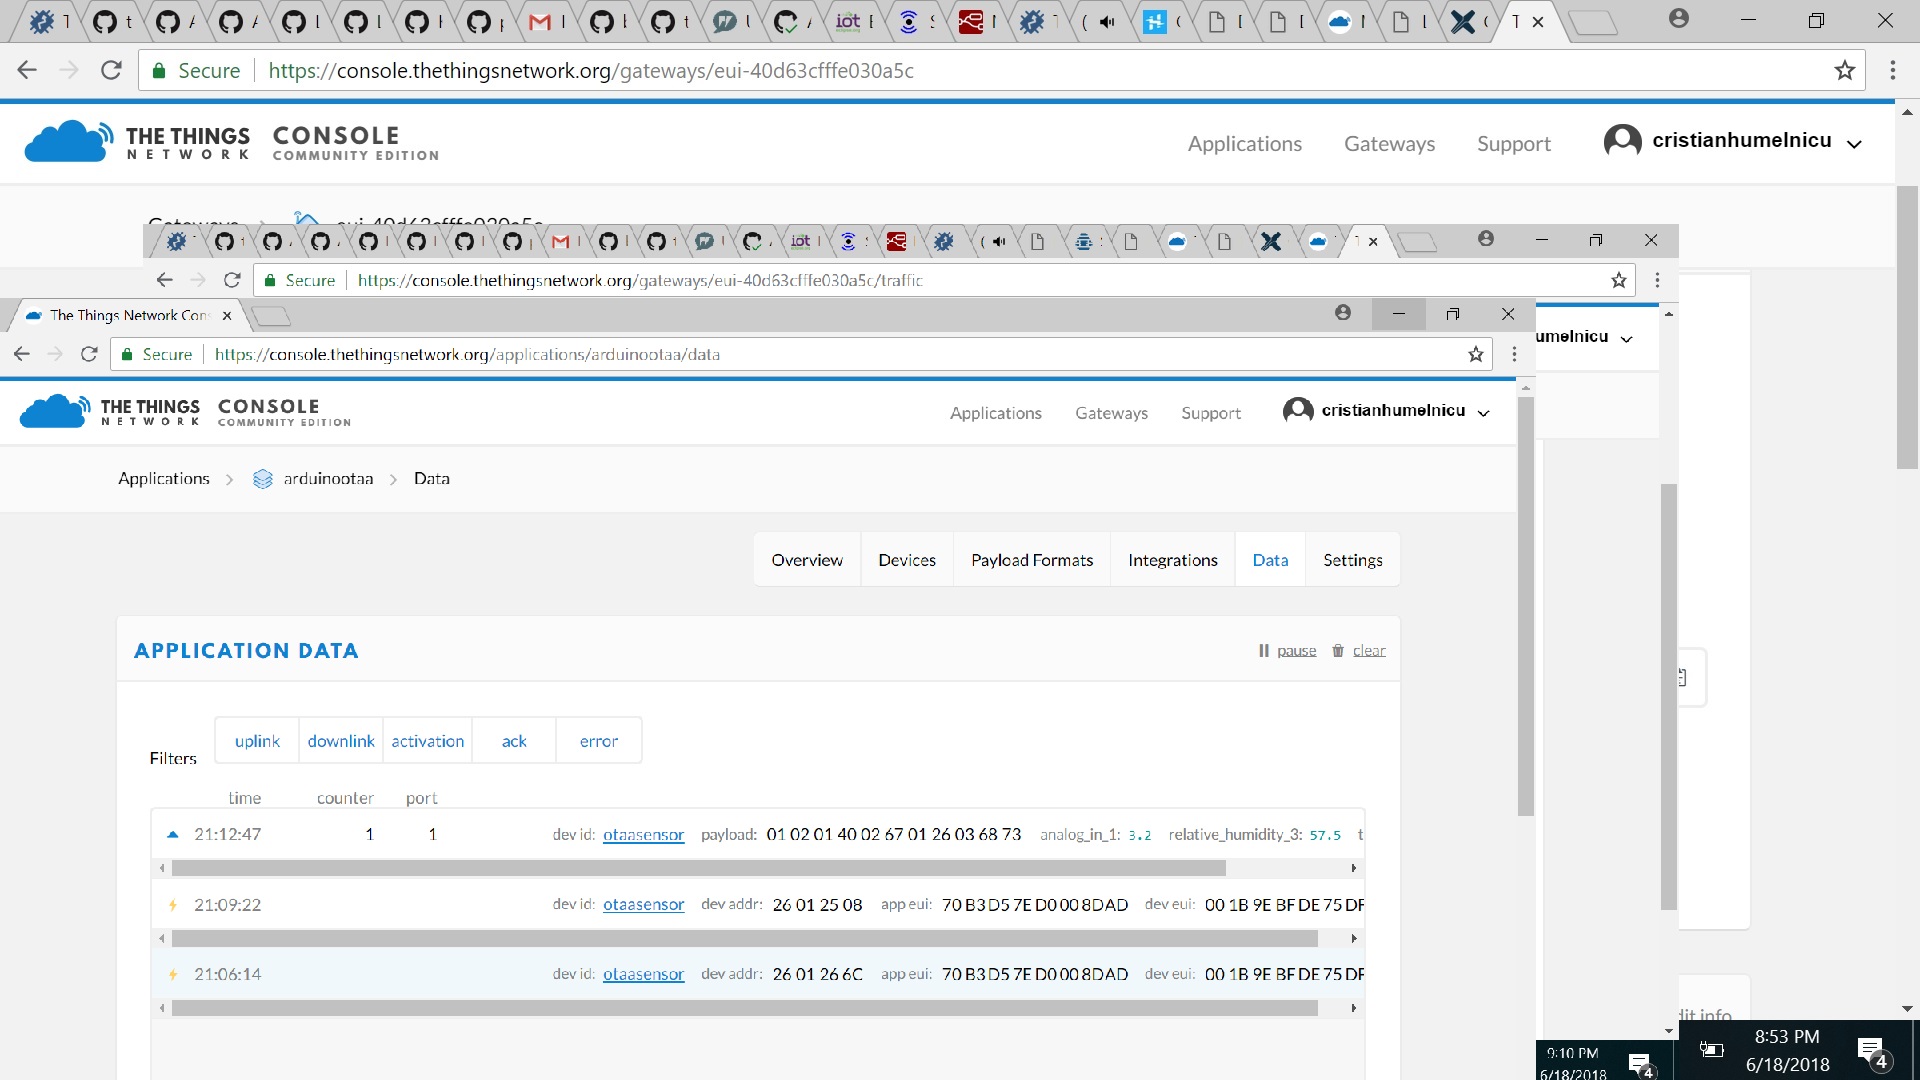
Task: Bookmark the arduinootaa data page with star
Action: pos(1475,354)
